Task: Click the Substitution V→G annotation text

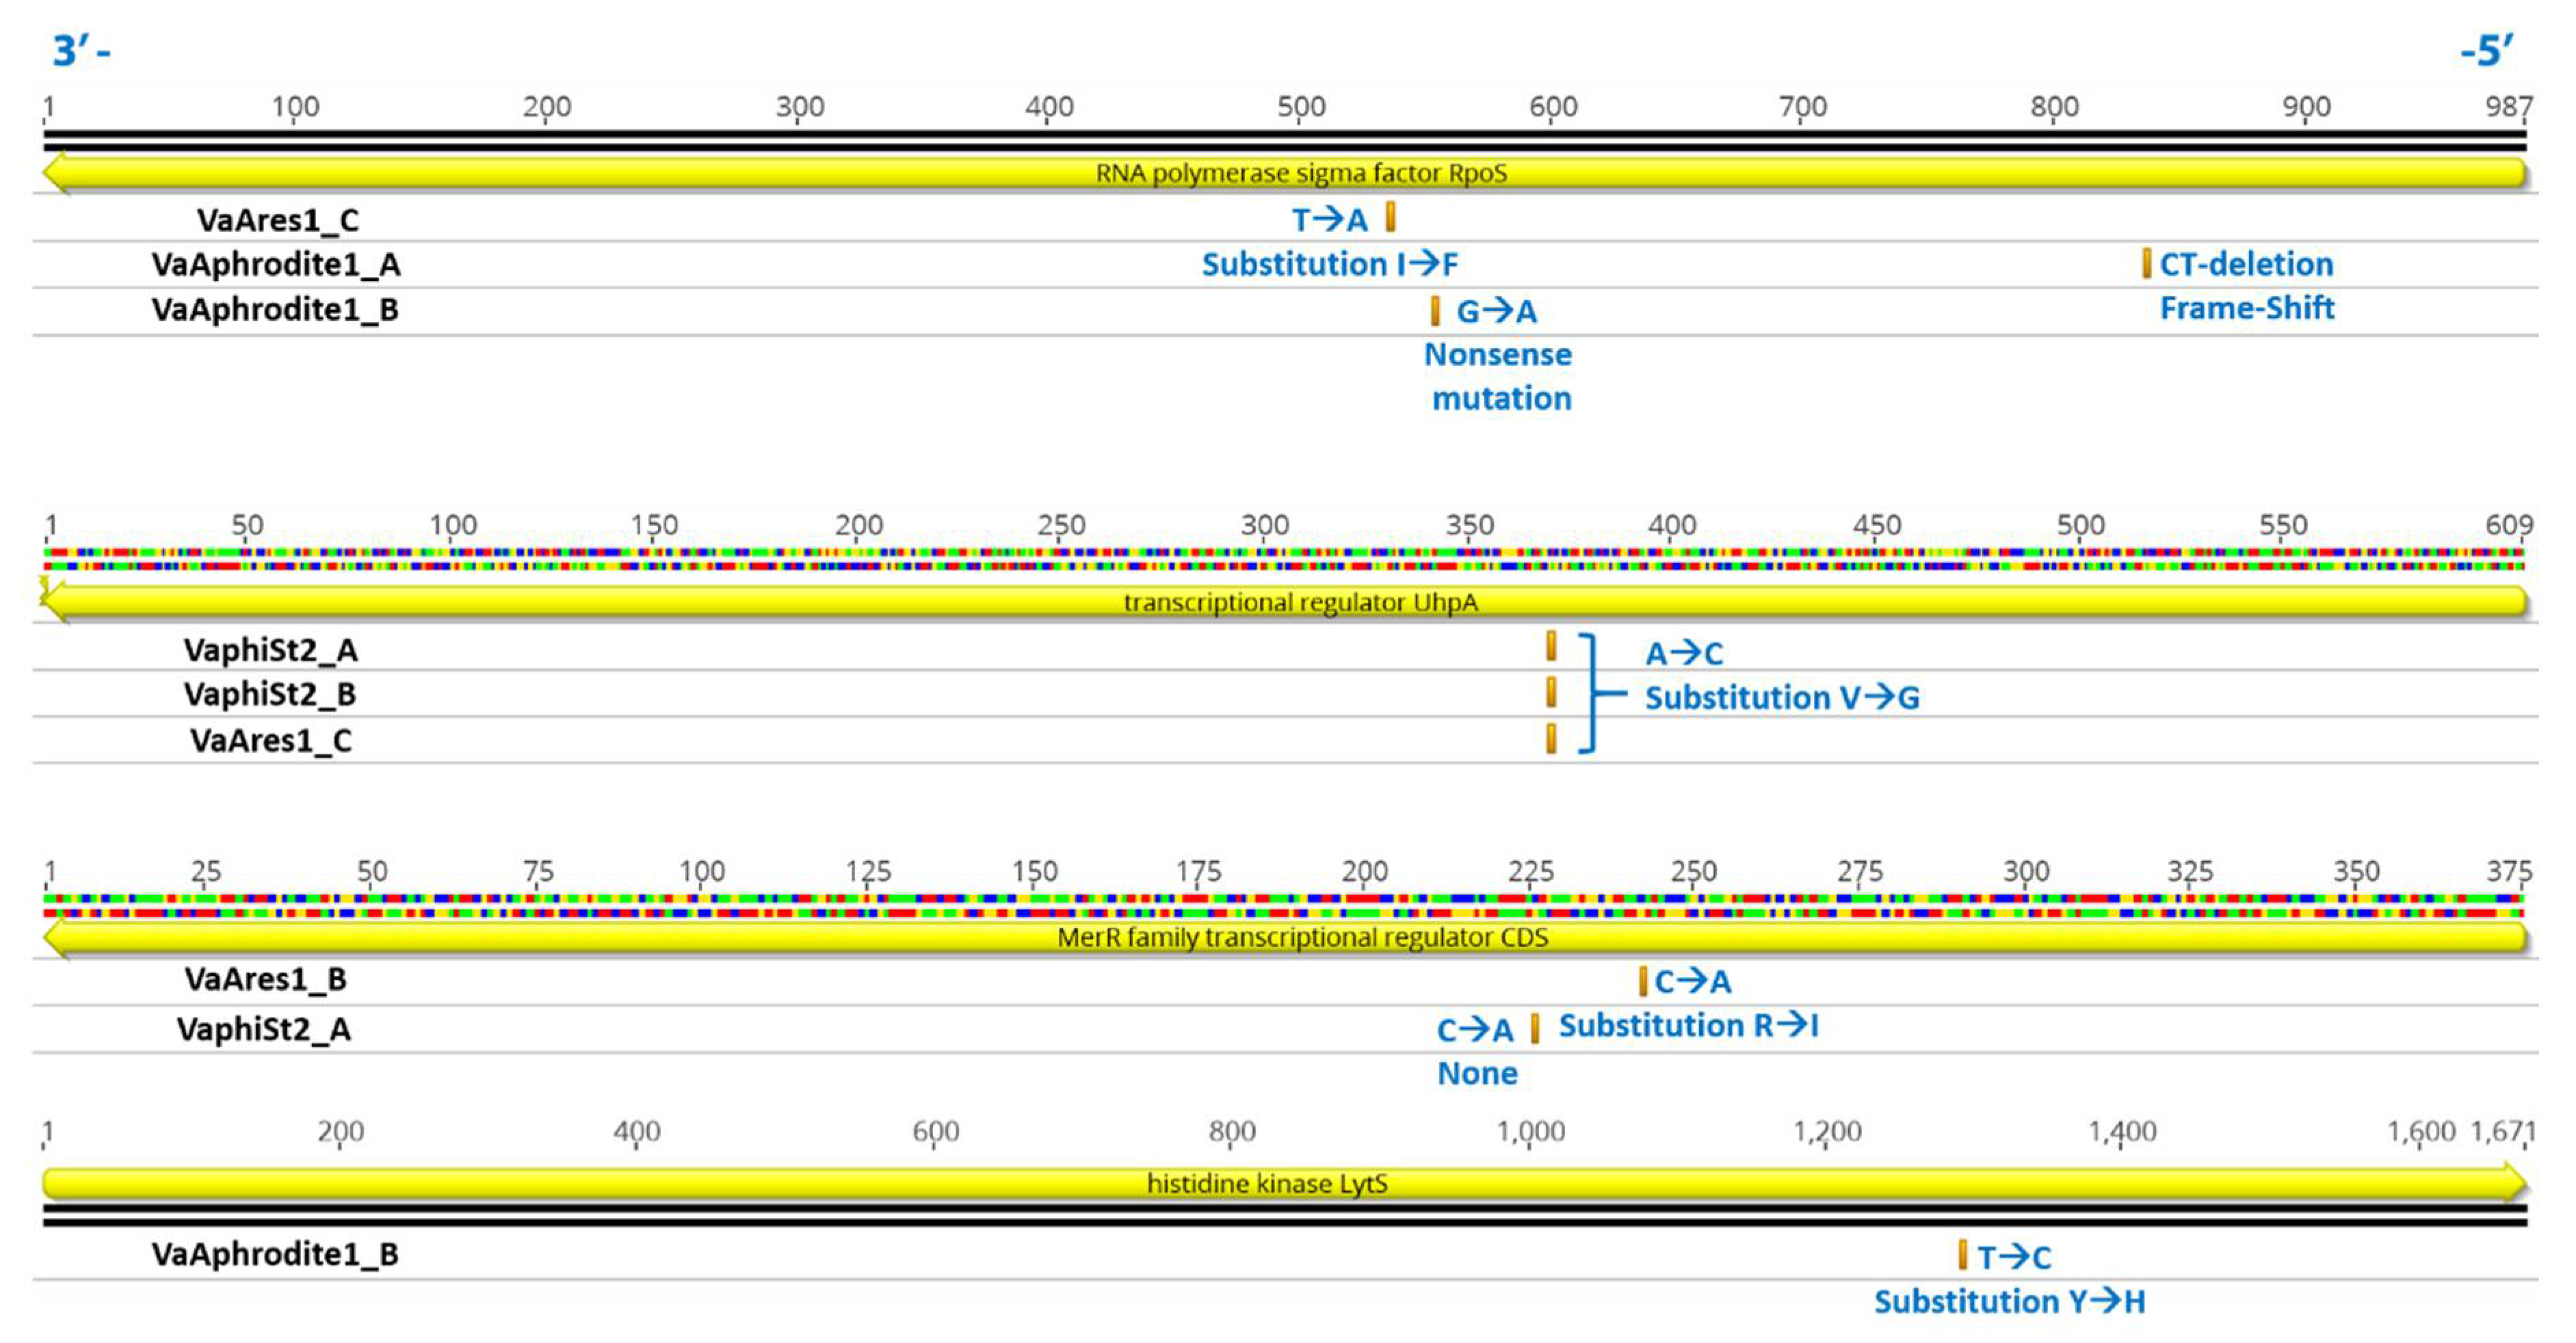Action: point(1782,697)
